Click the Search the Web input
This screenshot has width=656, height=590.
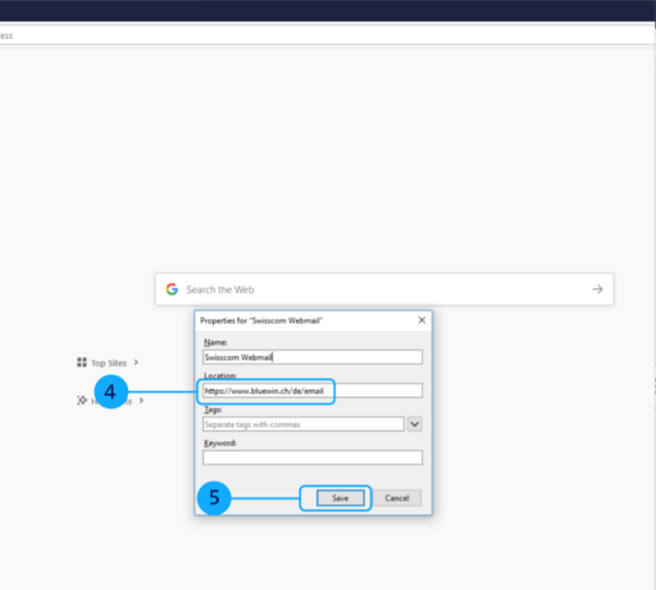coord(380,289)
